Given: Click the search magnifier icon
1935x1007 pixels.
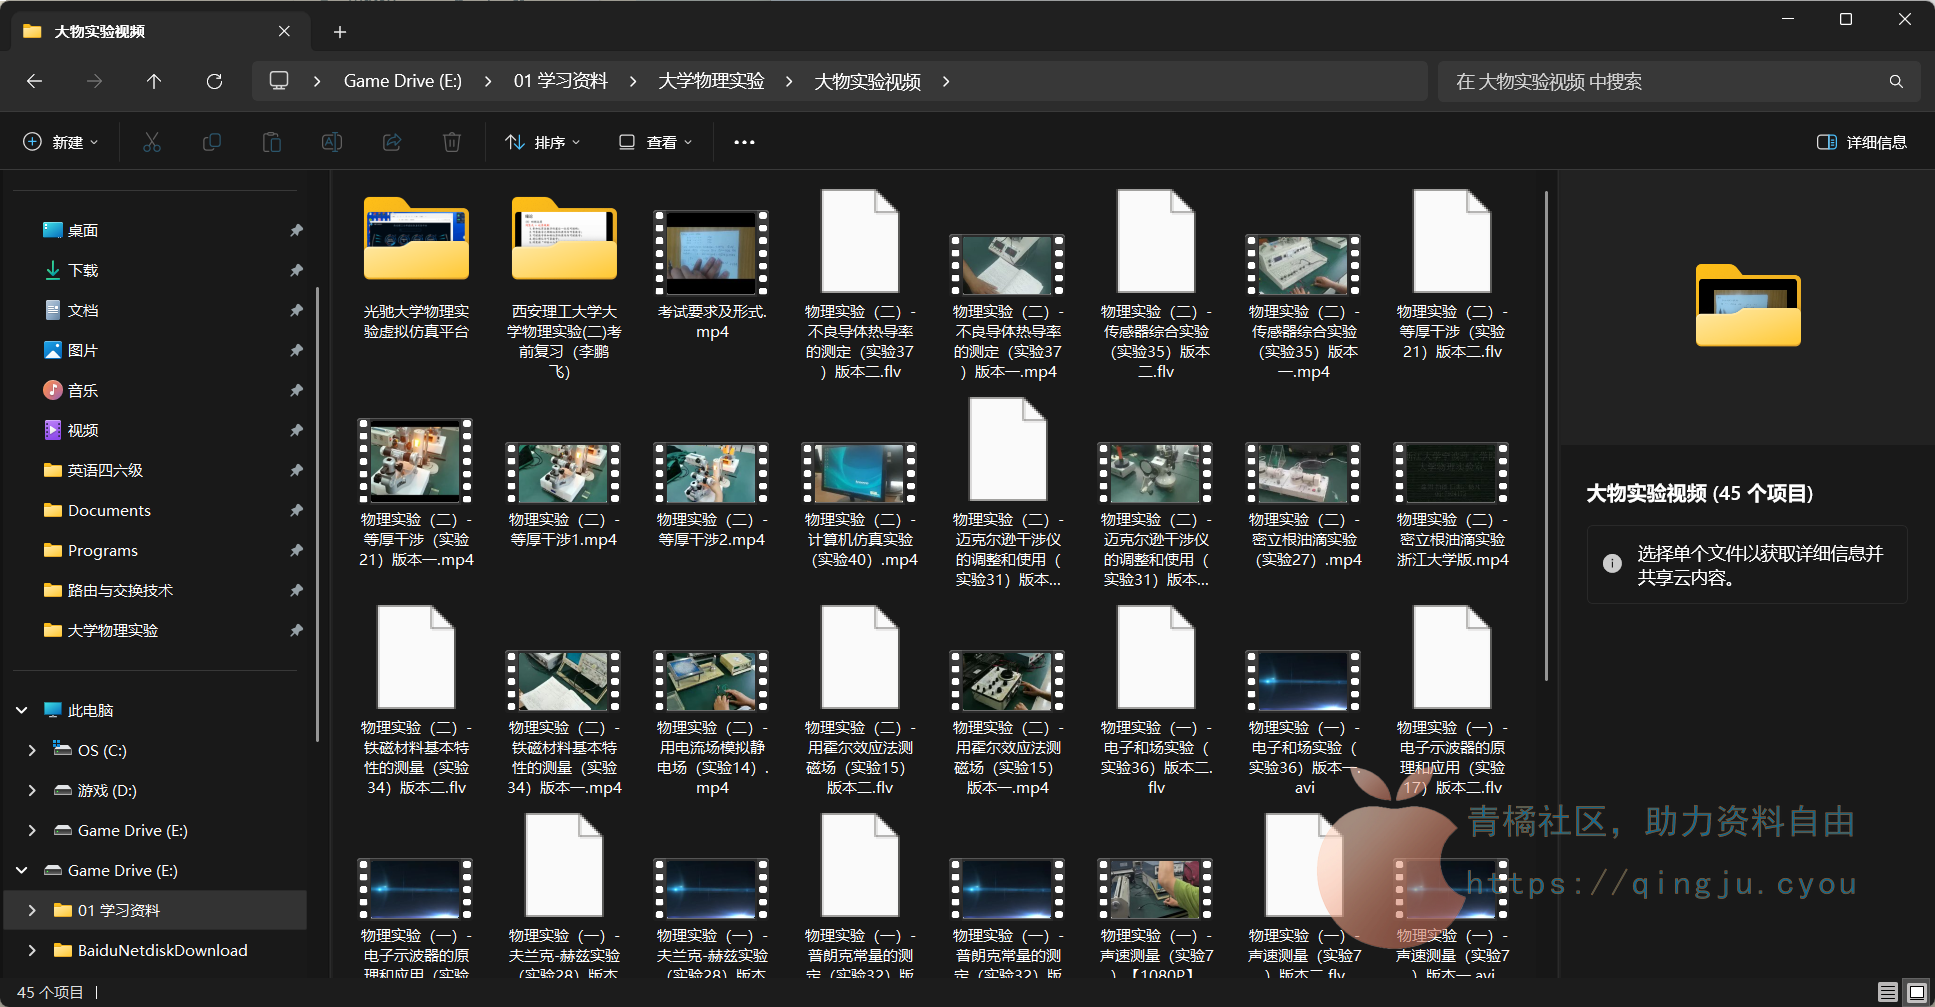Looking at the screenshot, I should [x=1896, y=82].
